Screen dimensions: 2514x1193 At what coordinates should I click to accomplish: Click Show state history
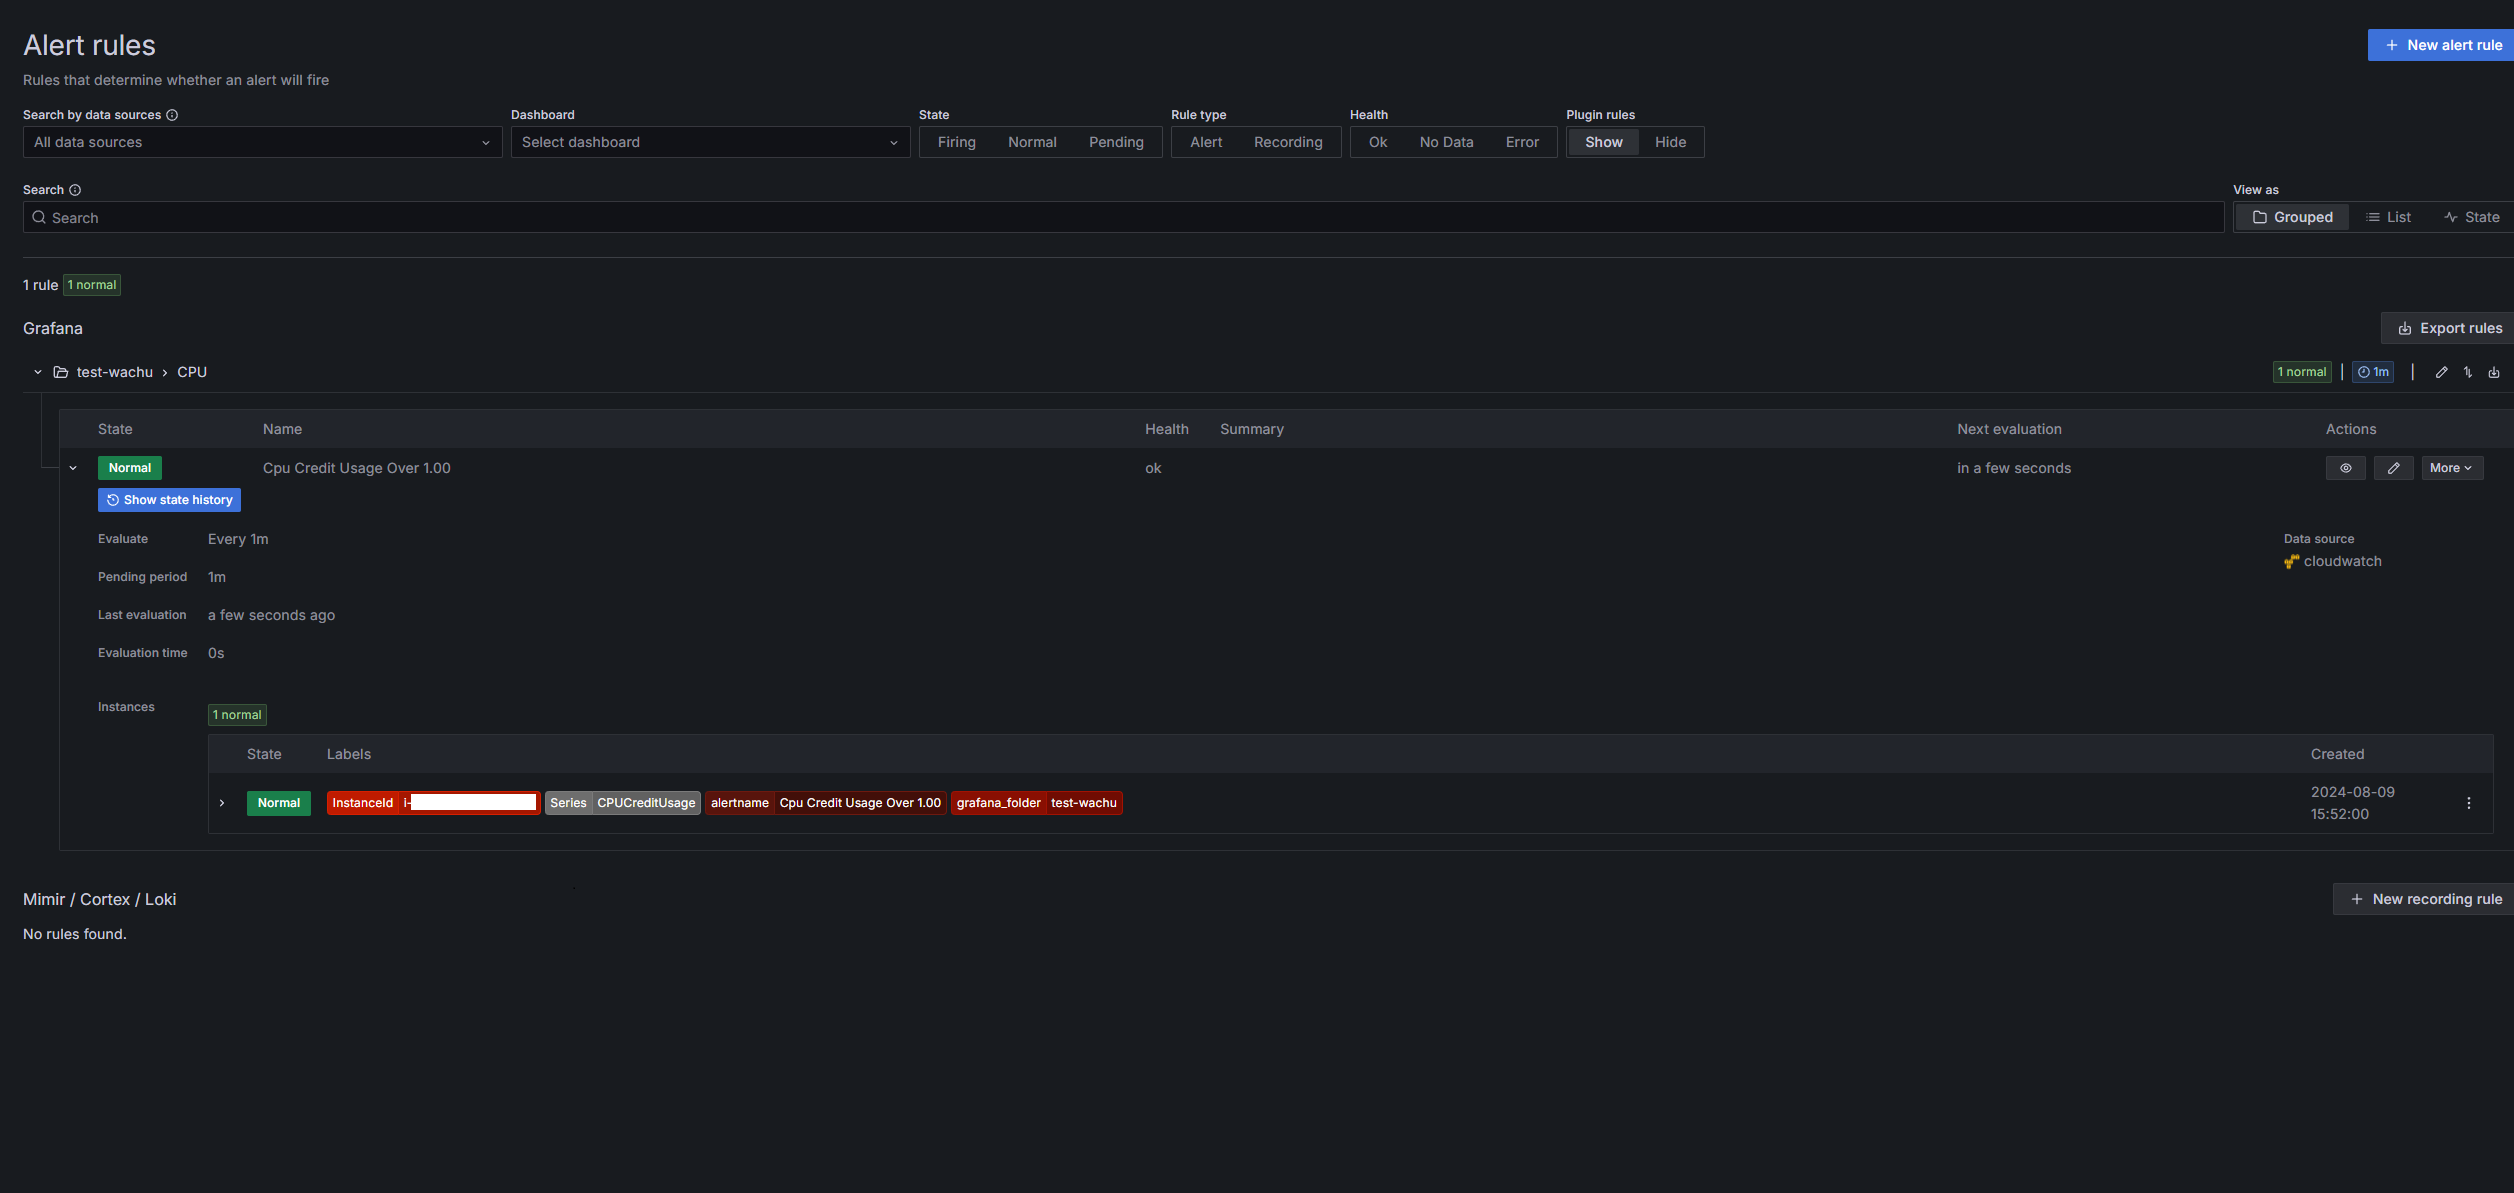pyautogui.click(x=169, y=500)
